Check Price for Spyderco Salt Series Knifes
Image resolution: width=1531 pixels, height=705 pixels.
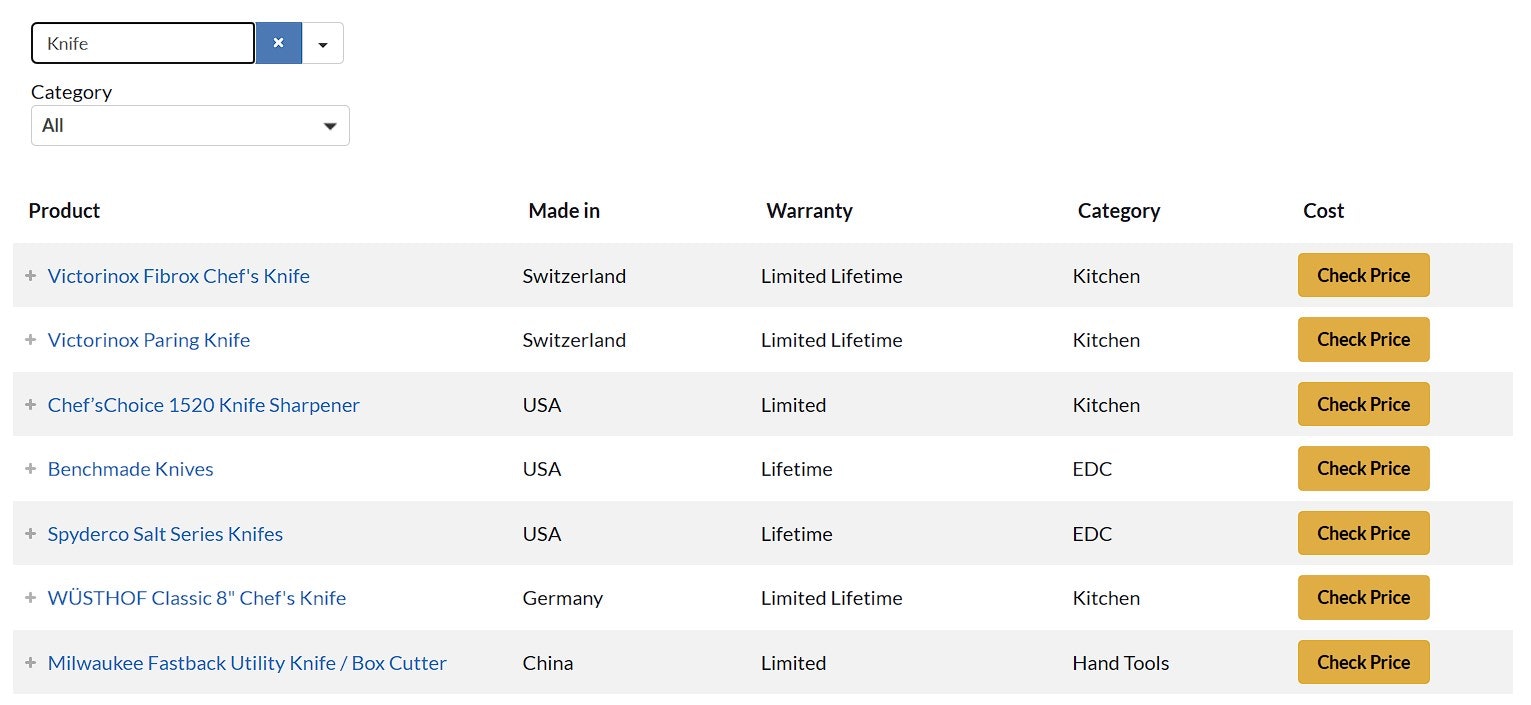(1363, 533)
